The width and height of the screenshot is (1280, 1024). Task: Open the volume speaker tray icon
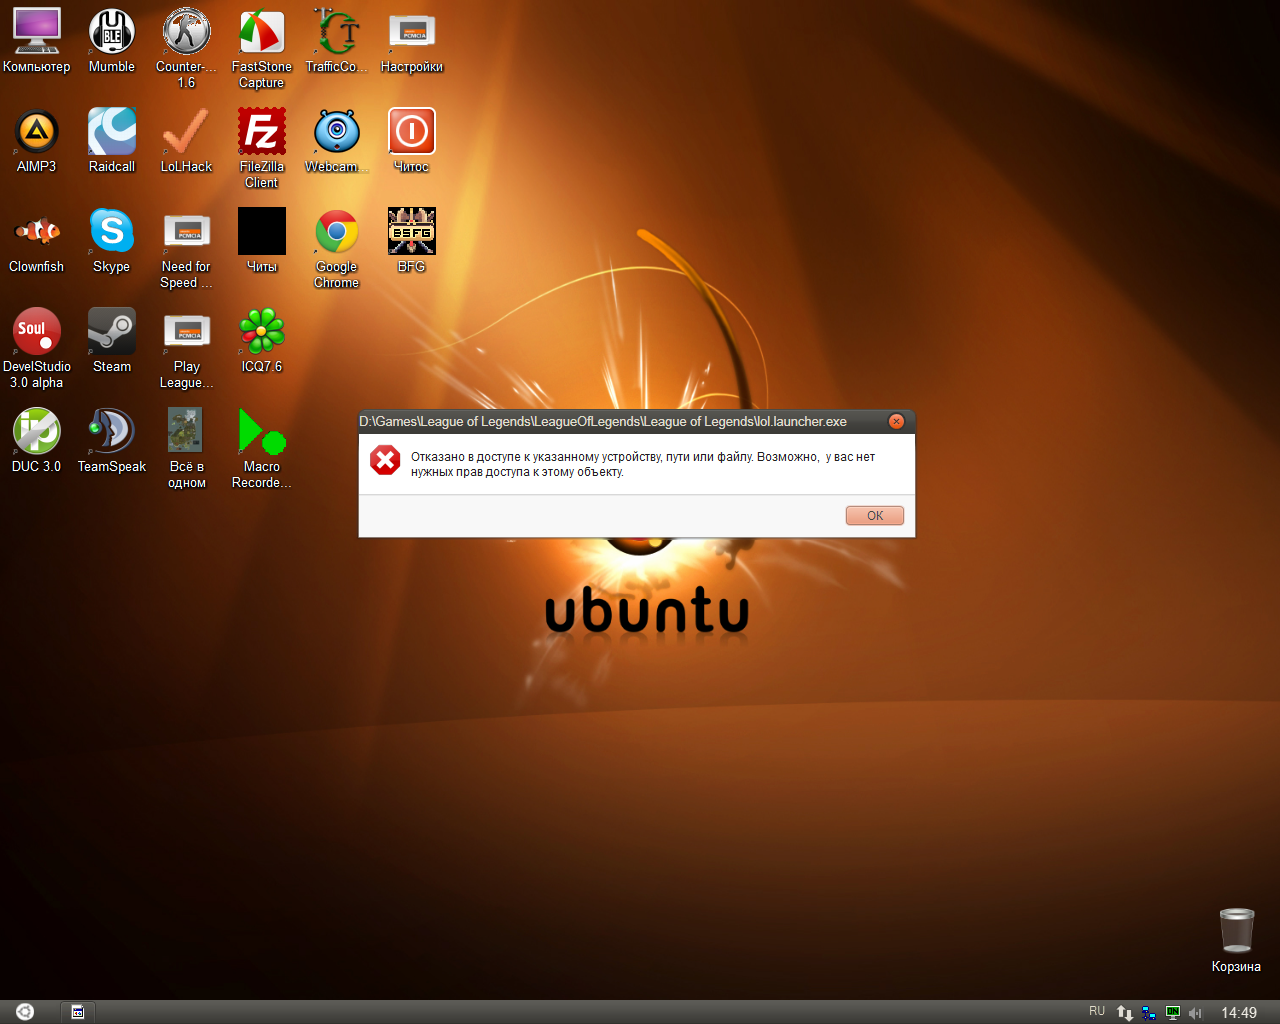1195,1013
